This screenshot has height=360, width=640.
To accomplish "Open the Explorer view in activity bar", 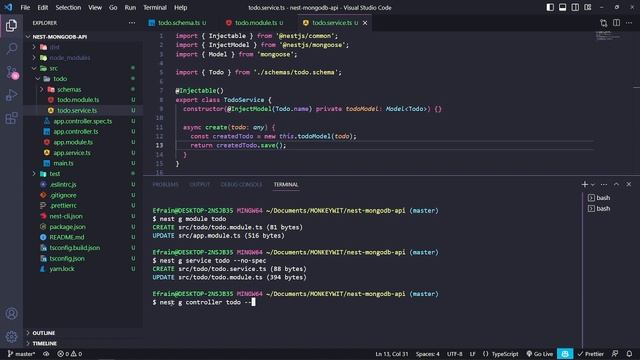I will [x=11, y=25].
